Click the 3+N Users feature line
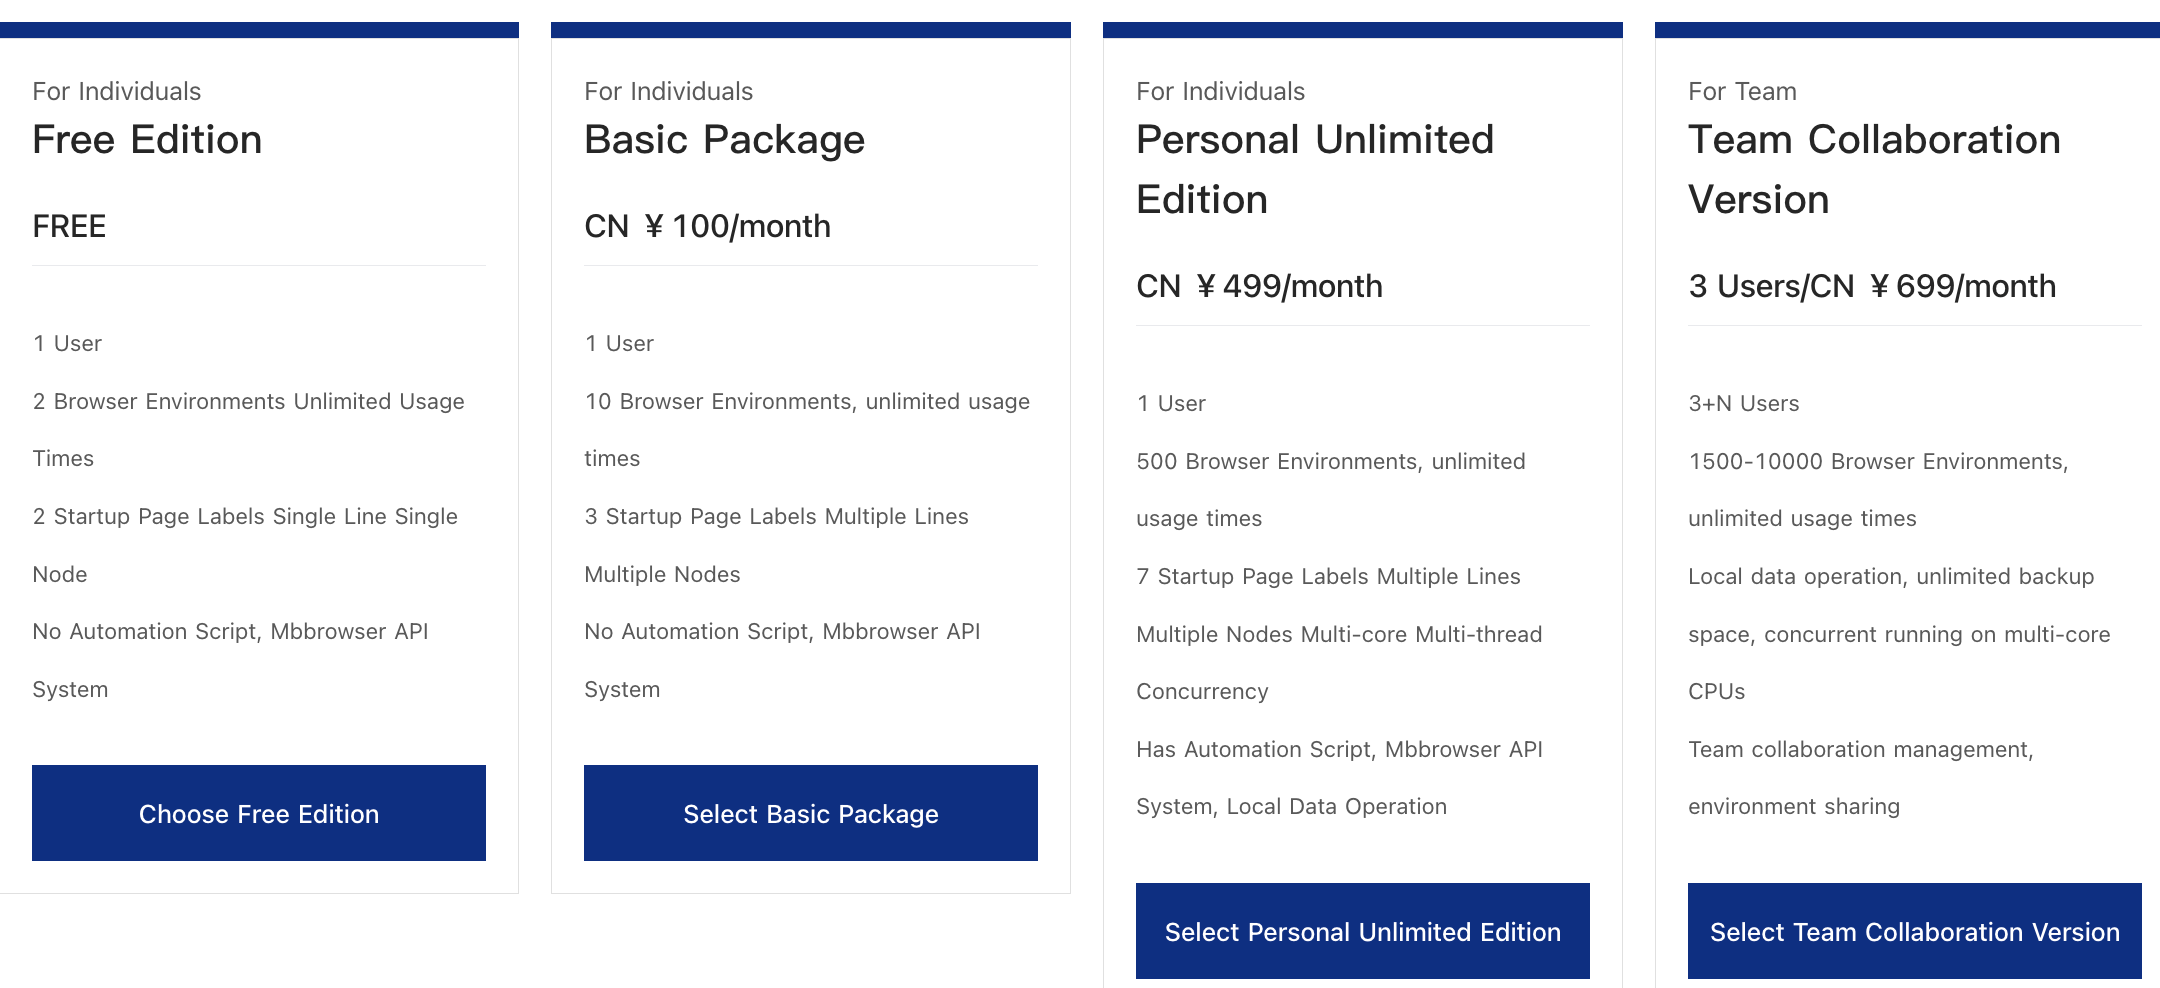Image resolution: width=2160 pixels, height=988 pixels. pos(1743,403)
